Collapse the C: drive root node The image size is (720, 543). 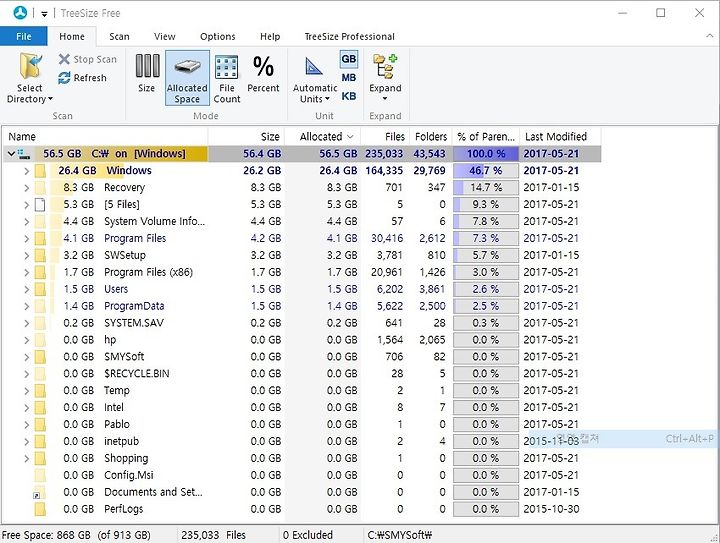pyautogui.click(x=11, y=154)
